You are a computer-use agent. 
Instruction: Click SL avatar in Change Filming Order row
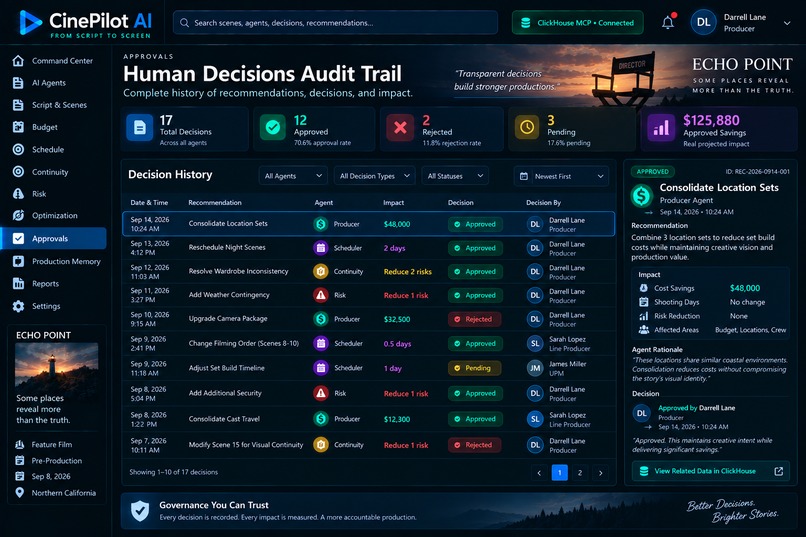(x=535, y=343)
